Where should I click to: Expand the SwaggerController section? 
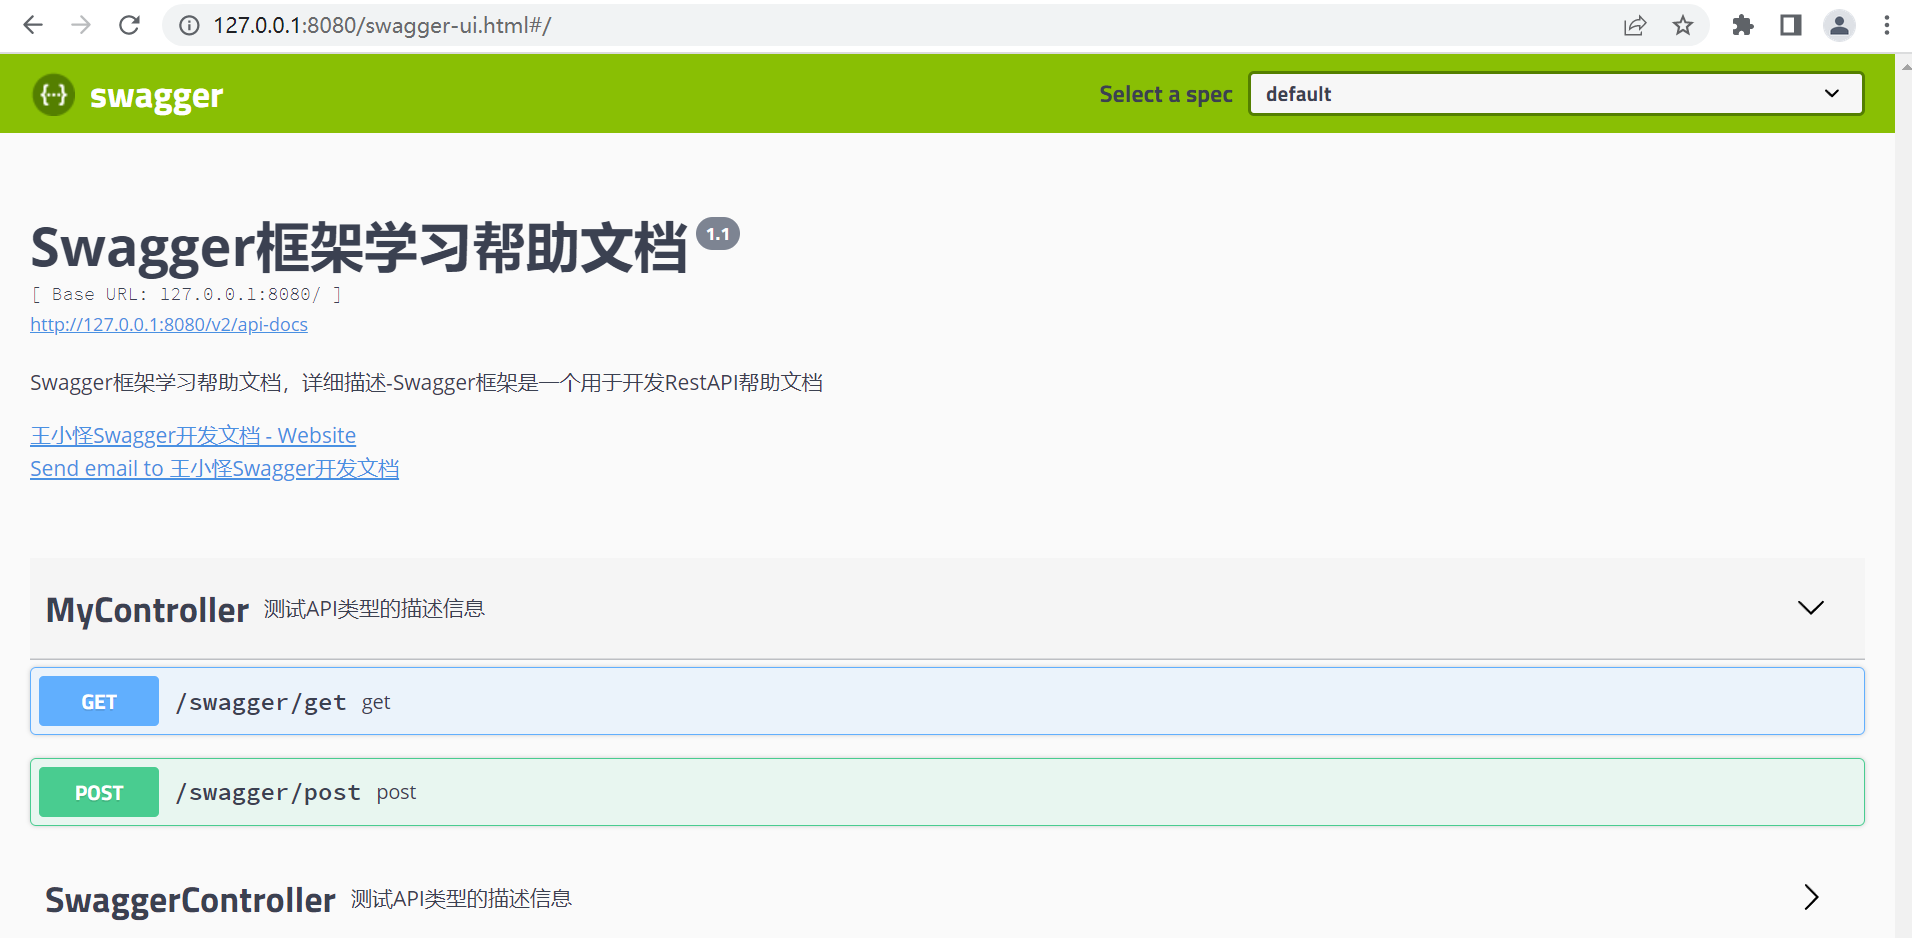1810,898
